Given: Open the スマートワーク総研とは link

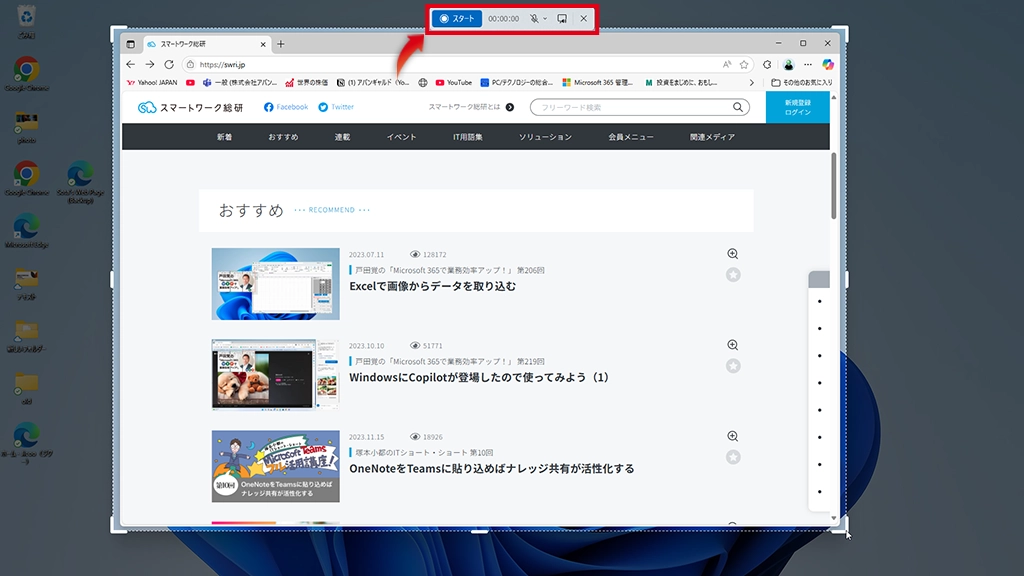Looking at the screenshot, I should coord(471,107).
